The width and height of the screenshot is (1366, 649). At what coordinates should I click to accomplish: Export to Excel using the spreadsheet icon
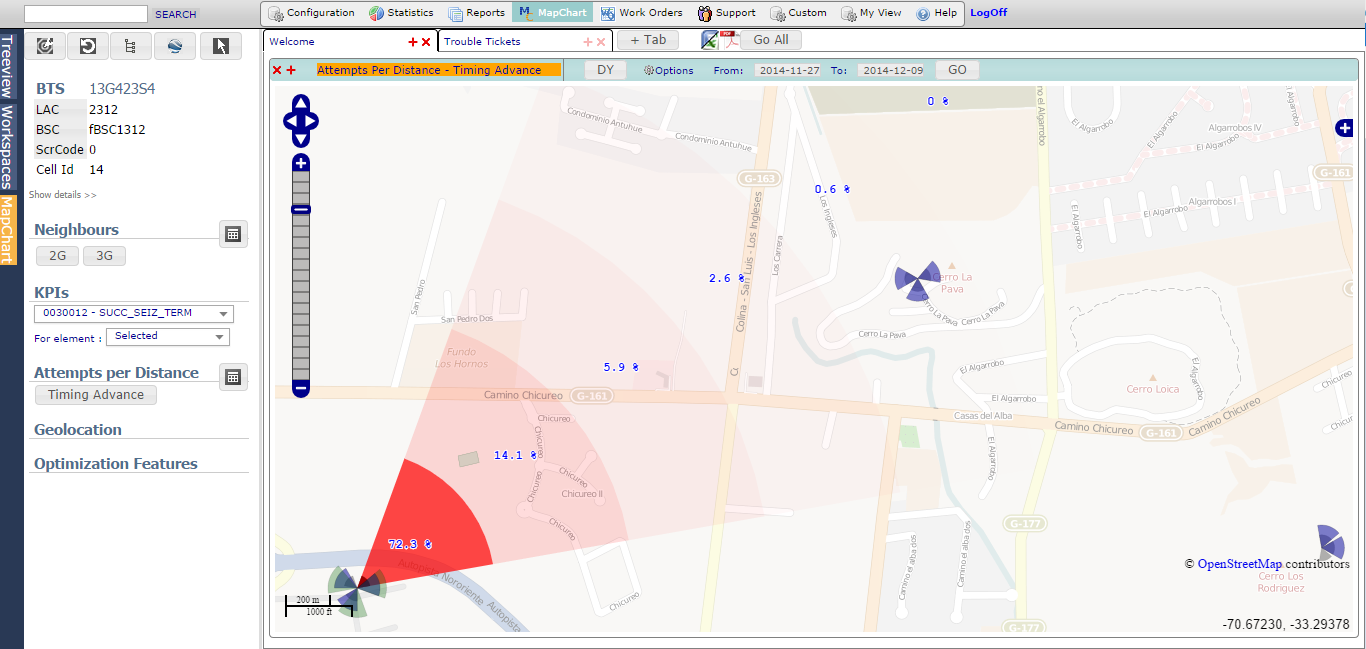point(710,40)
